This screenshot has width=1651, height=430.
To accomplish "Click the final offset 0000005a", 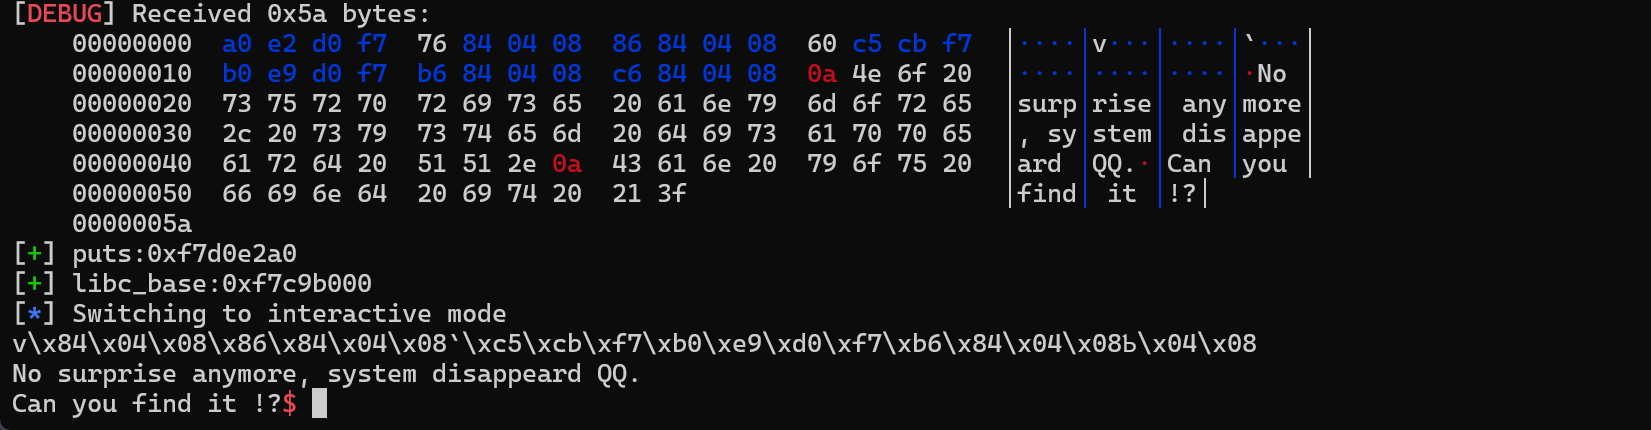I will coord(132,224).
